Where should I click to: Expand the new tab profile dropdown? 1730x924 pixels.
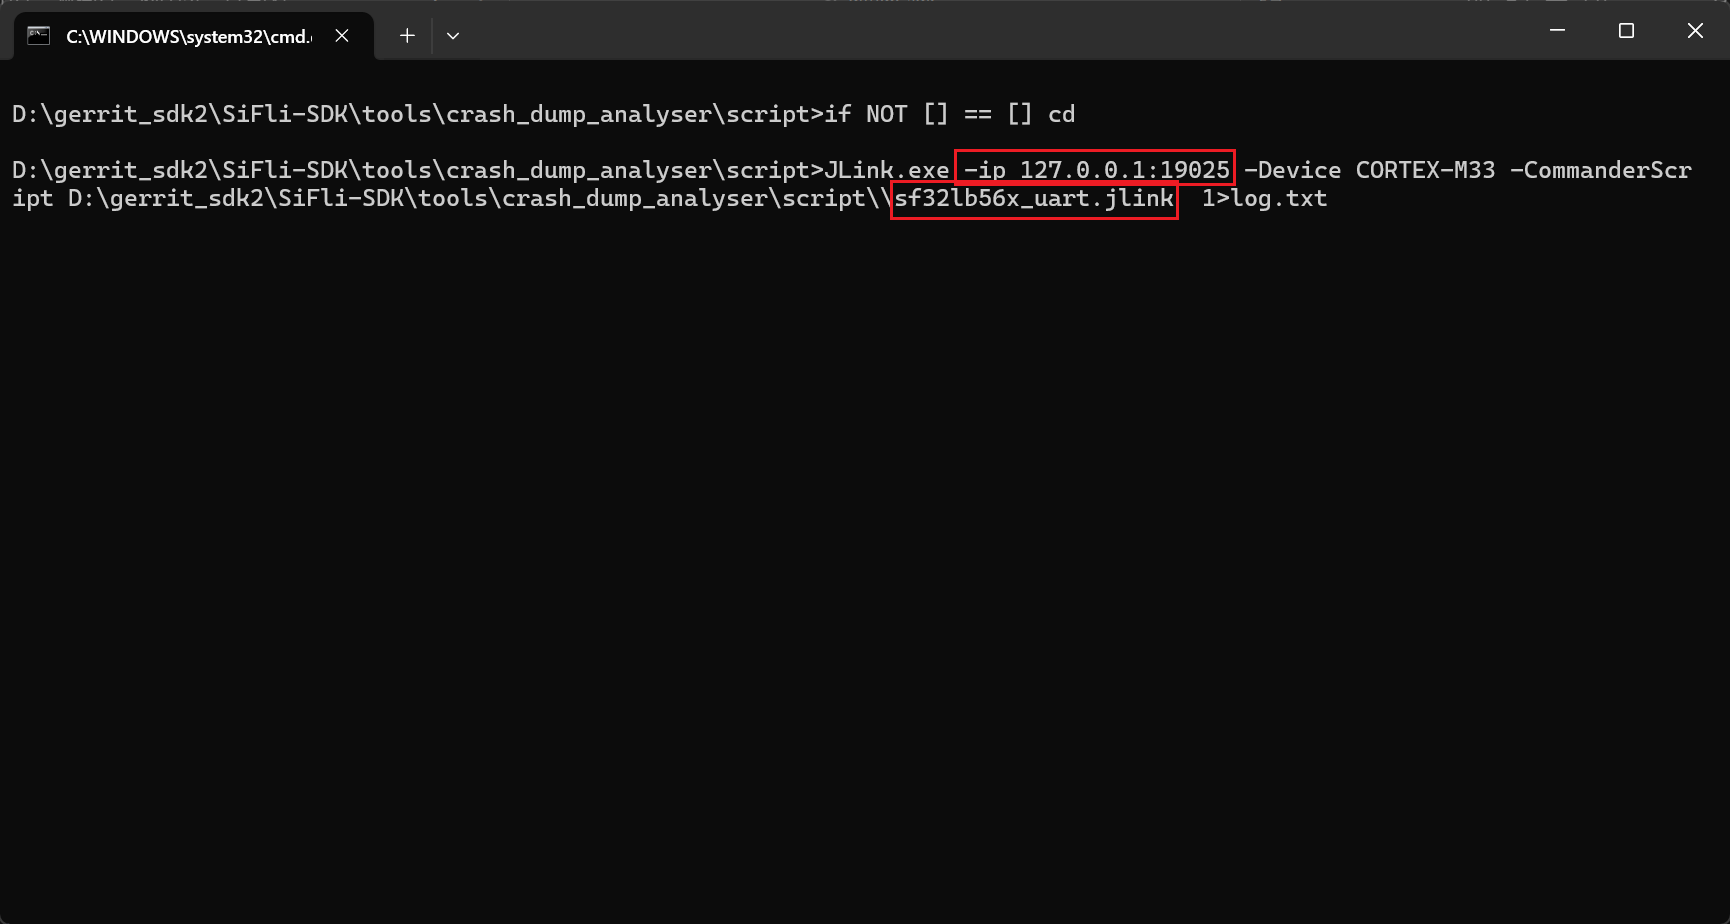[x=453, y=36]
